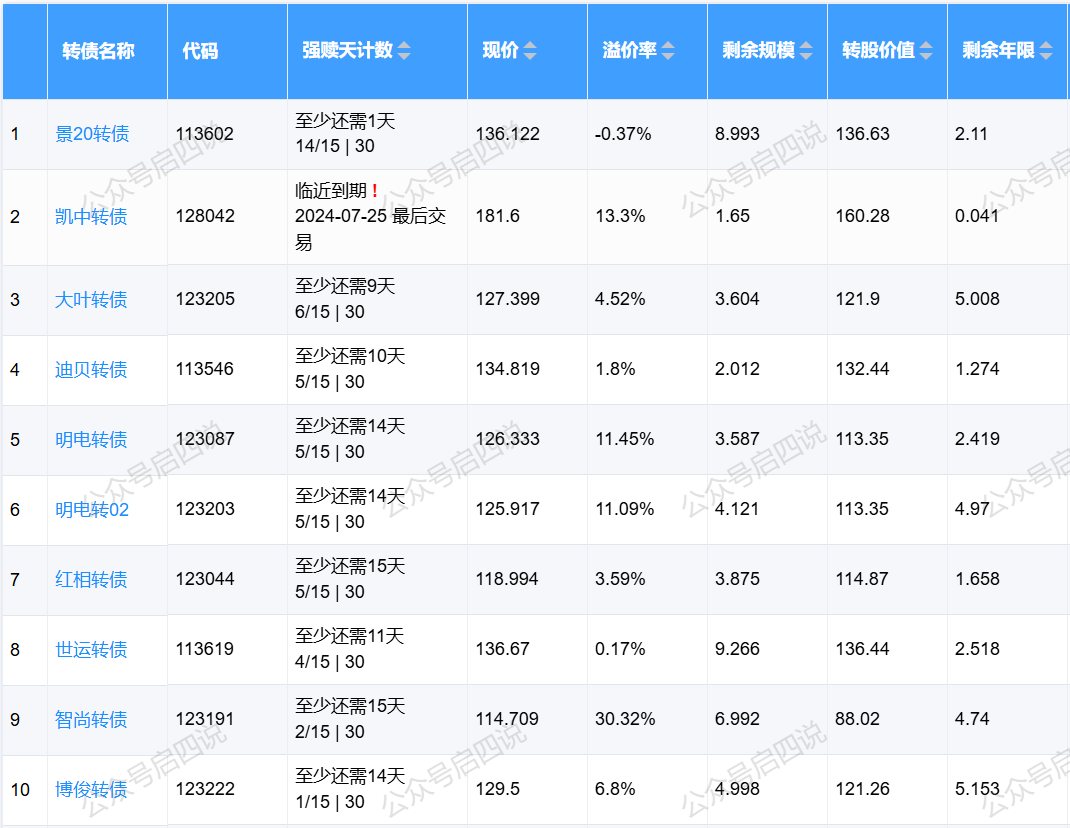Click the red exclamation mark after 临近到期
Viewport: 1070px width, 828px height.
(374, 191)
